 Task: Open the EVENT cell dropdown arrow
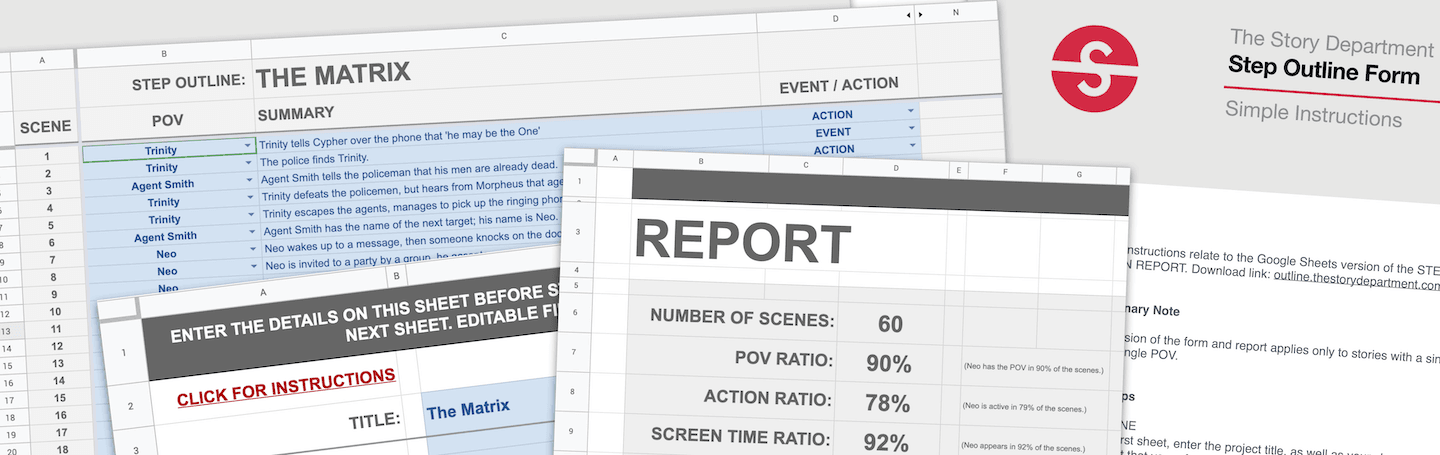(911, 128)
